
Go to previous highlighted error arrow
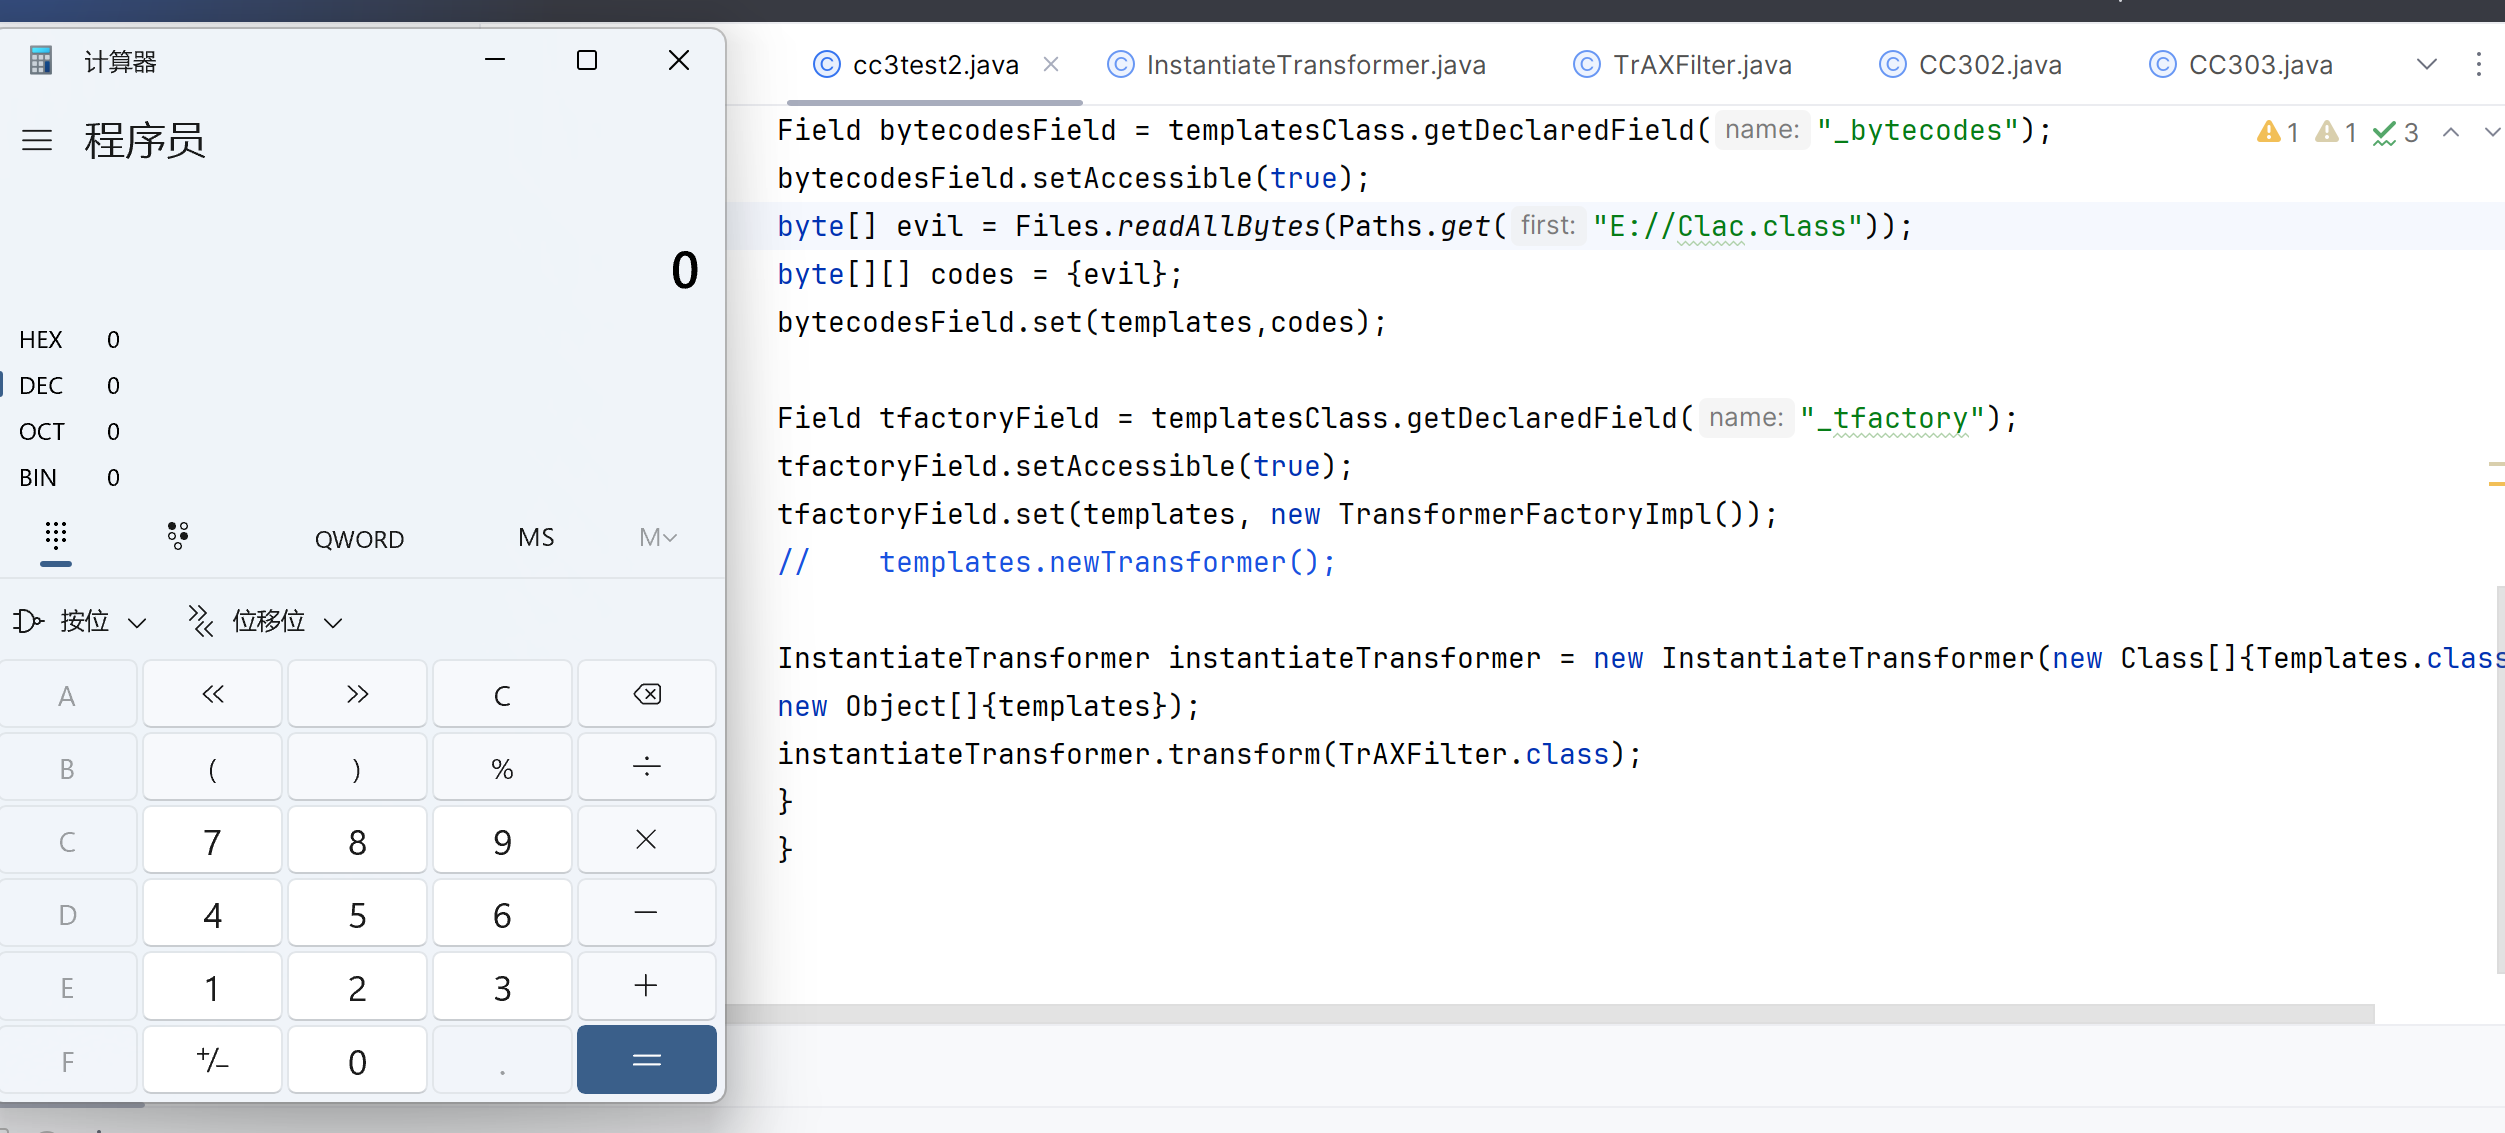(2451, 132)
